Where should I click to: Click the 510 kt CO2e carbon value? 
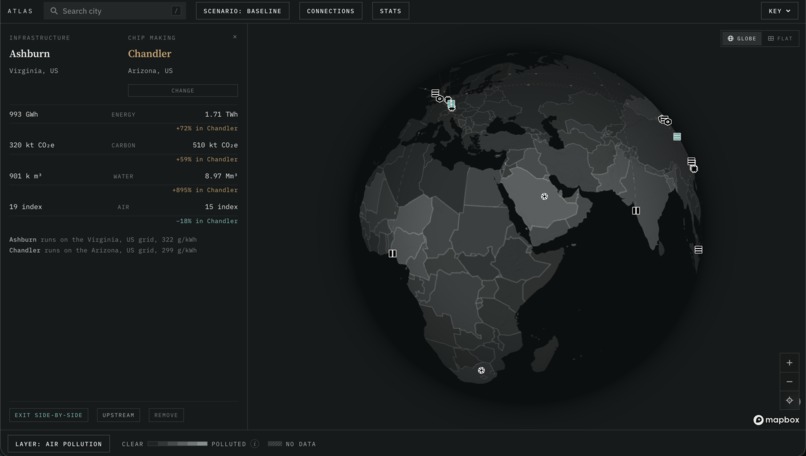215,145
